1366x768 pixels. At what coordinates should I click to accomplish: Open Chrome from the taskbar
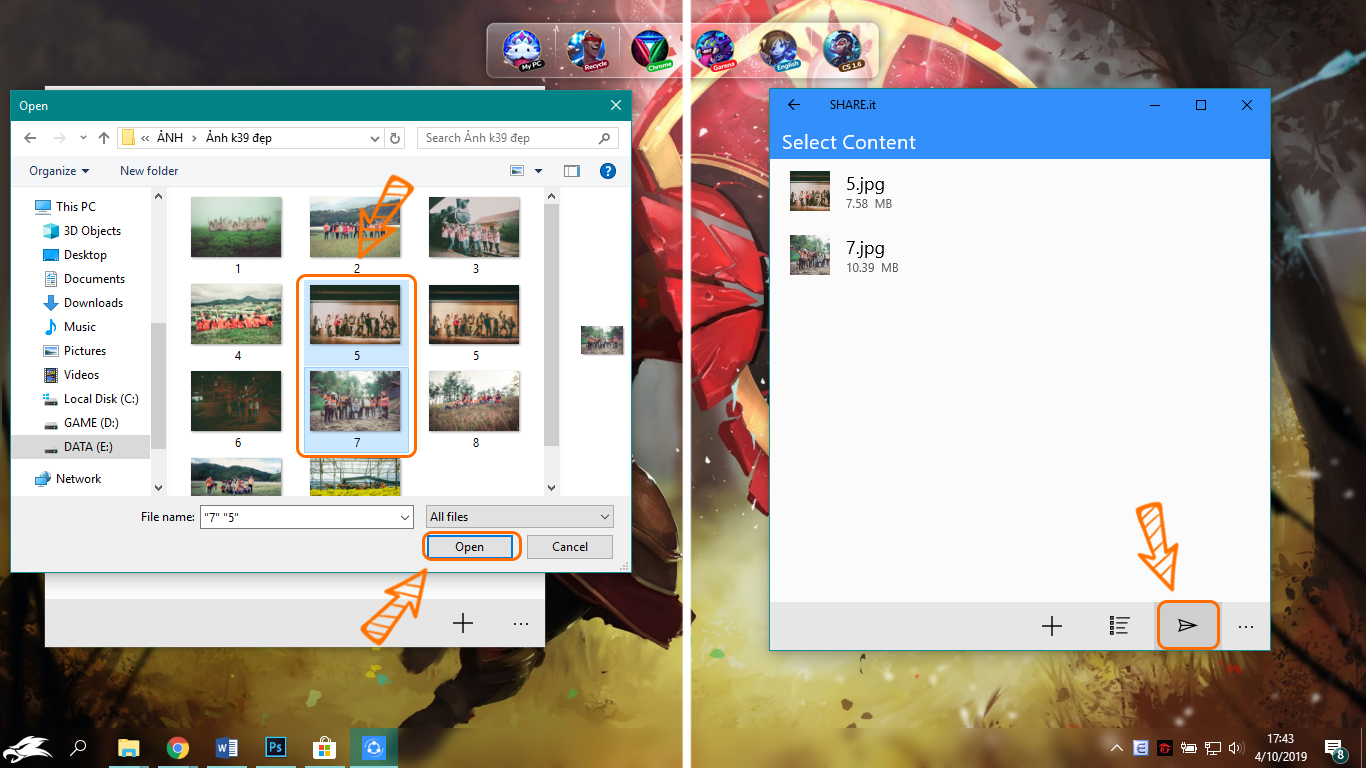tap(178, 747)
